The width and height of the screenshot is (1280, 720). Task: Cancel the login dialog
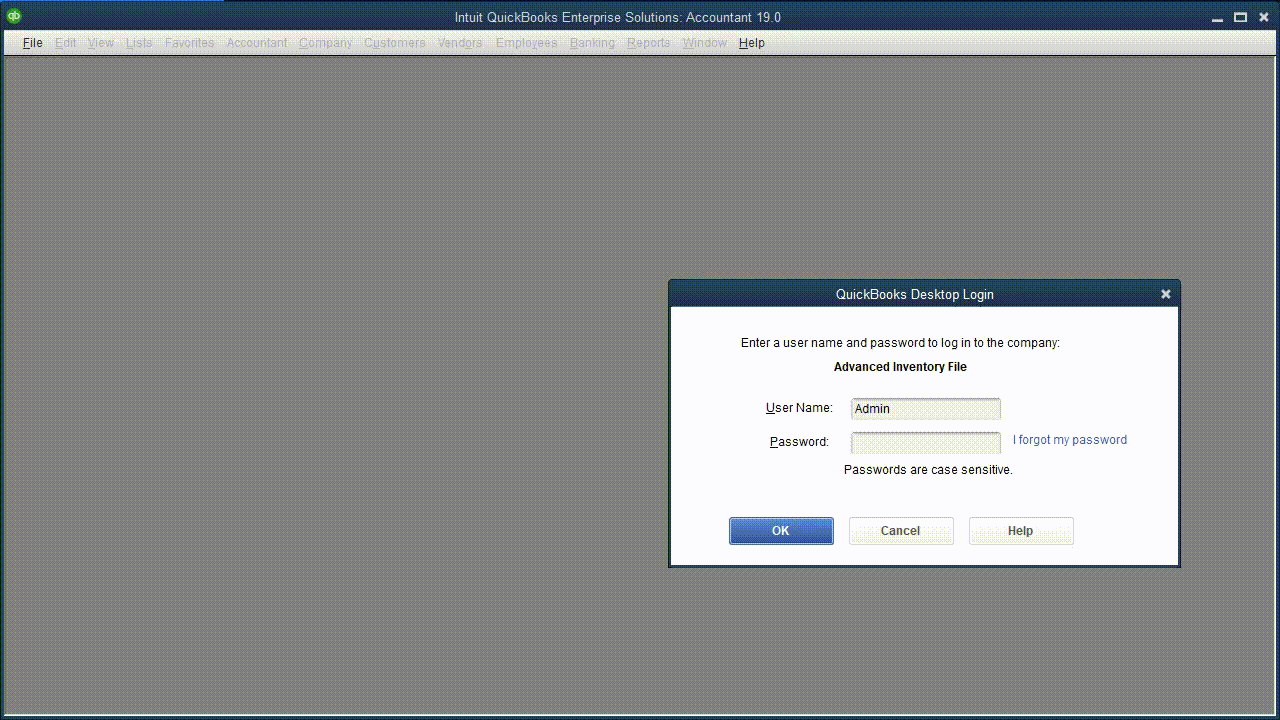click(x=901, y=531)
